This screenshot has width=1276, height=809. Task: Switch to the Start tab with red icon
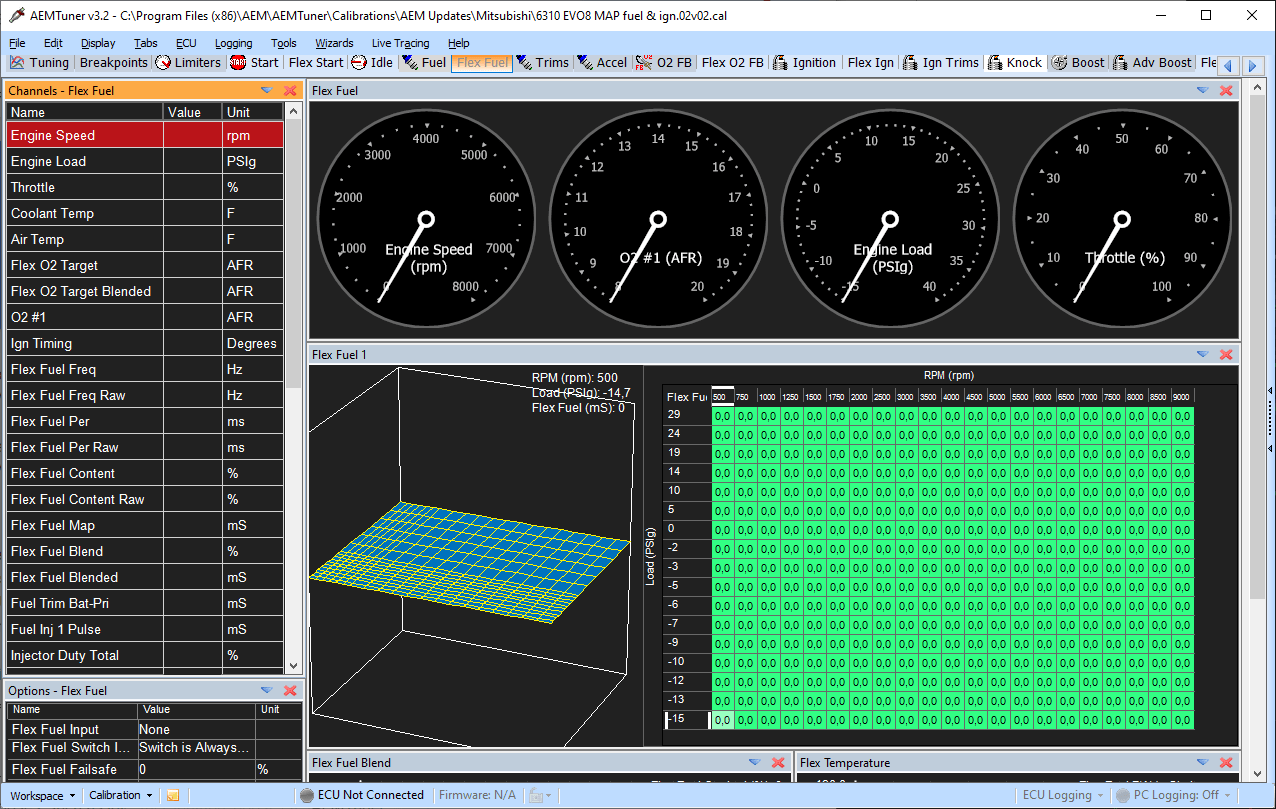click(238, 62)
